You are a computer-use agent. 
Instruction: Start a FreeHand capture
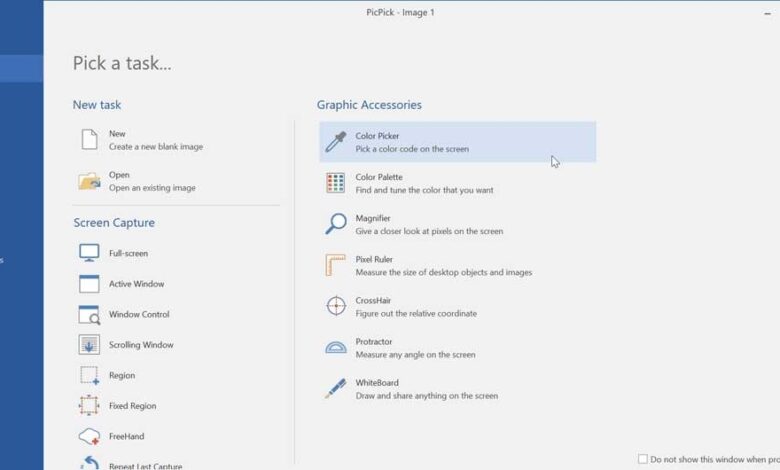click(x=89, y=436)
